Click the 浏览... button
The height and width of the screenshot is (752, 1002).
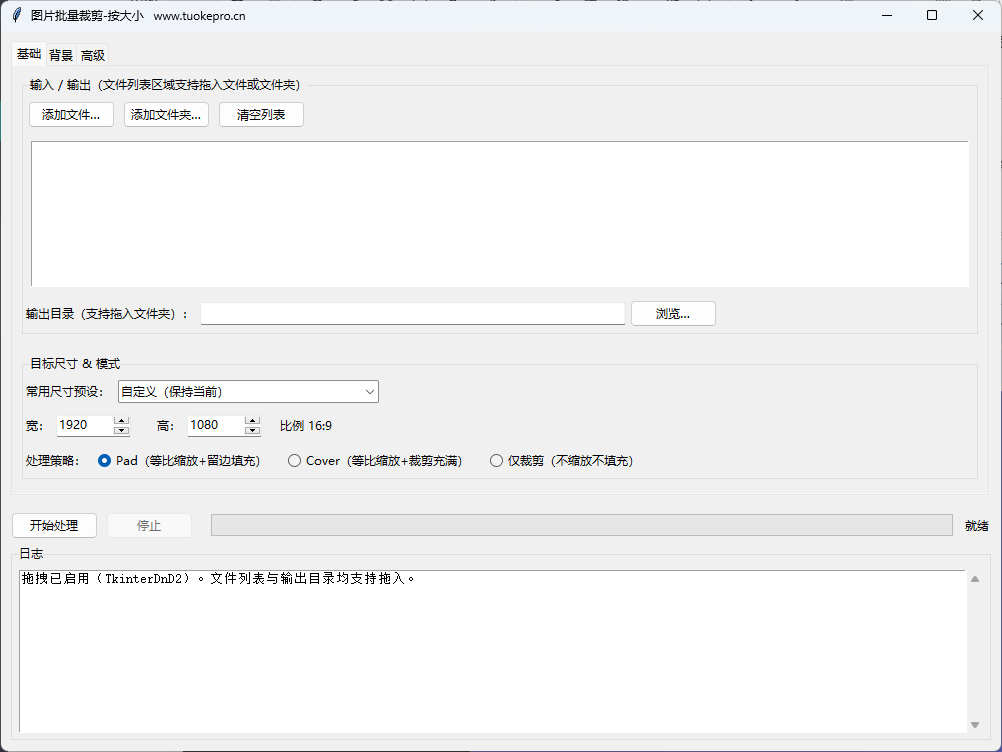tap(673, 314)
